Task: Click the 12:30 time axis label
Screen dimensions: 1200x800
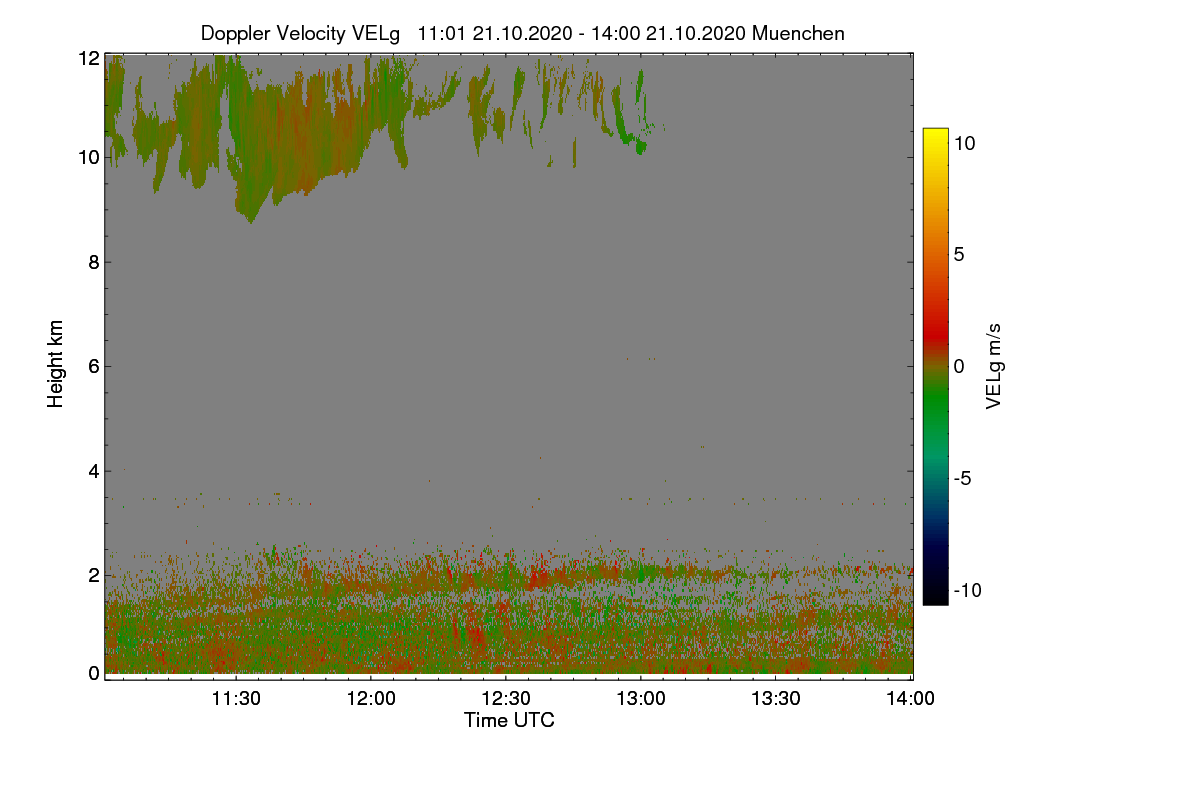Action: point(506,699)
